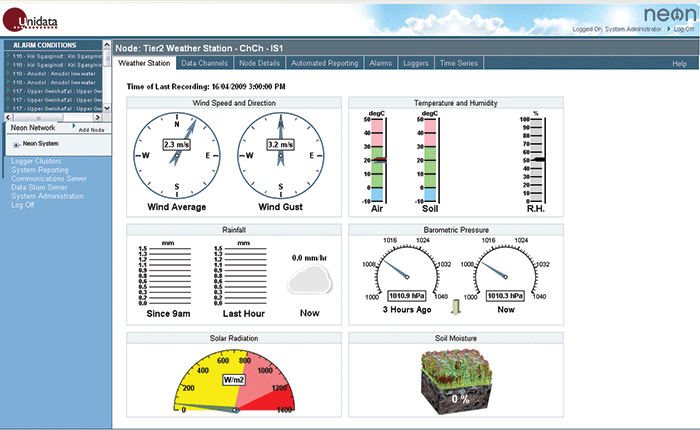Open the Time Series tab

pyautogui.click(x=460, y=63)
